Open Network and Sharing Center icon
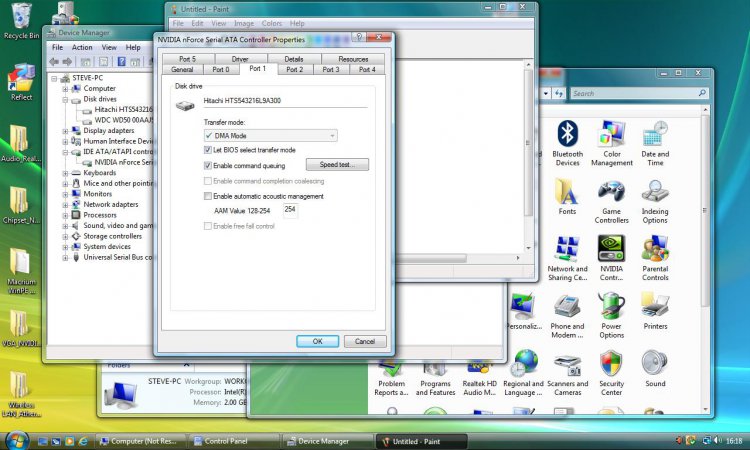 click(x=567, y=258)
